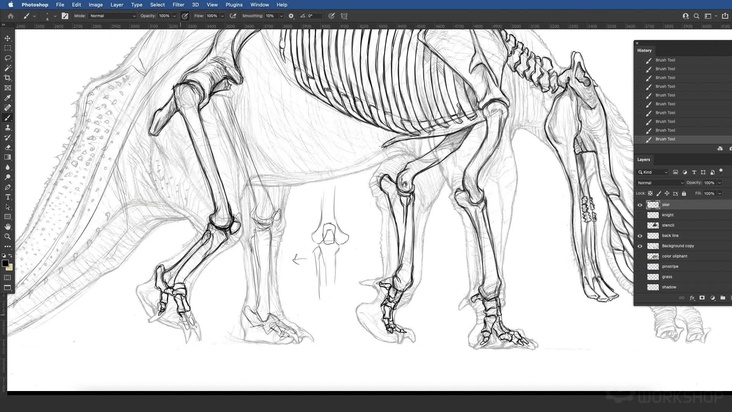The image size is (732, 412).
Task: Open the Kind filter dropdown
Action: (x=653, y=172)
